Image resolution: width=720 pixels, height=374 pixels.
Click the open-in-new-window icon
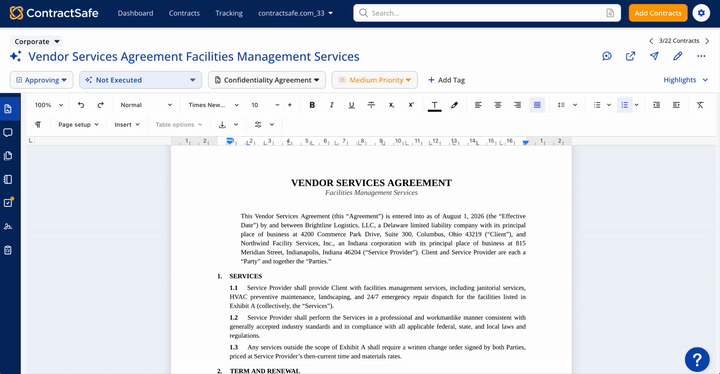point(630,56)
